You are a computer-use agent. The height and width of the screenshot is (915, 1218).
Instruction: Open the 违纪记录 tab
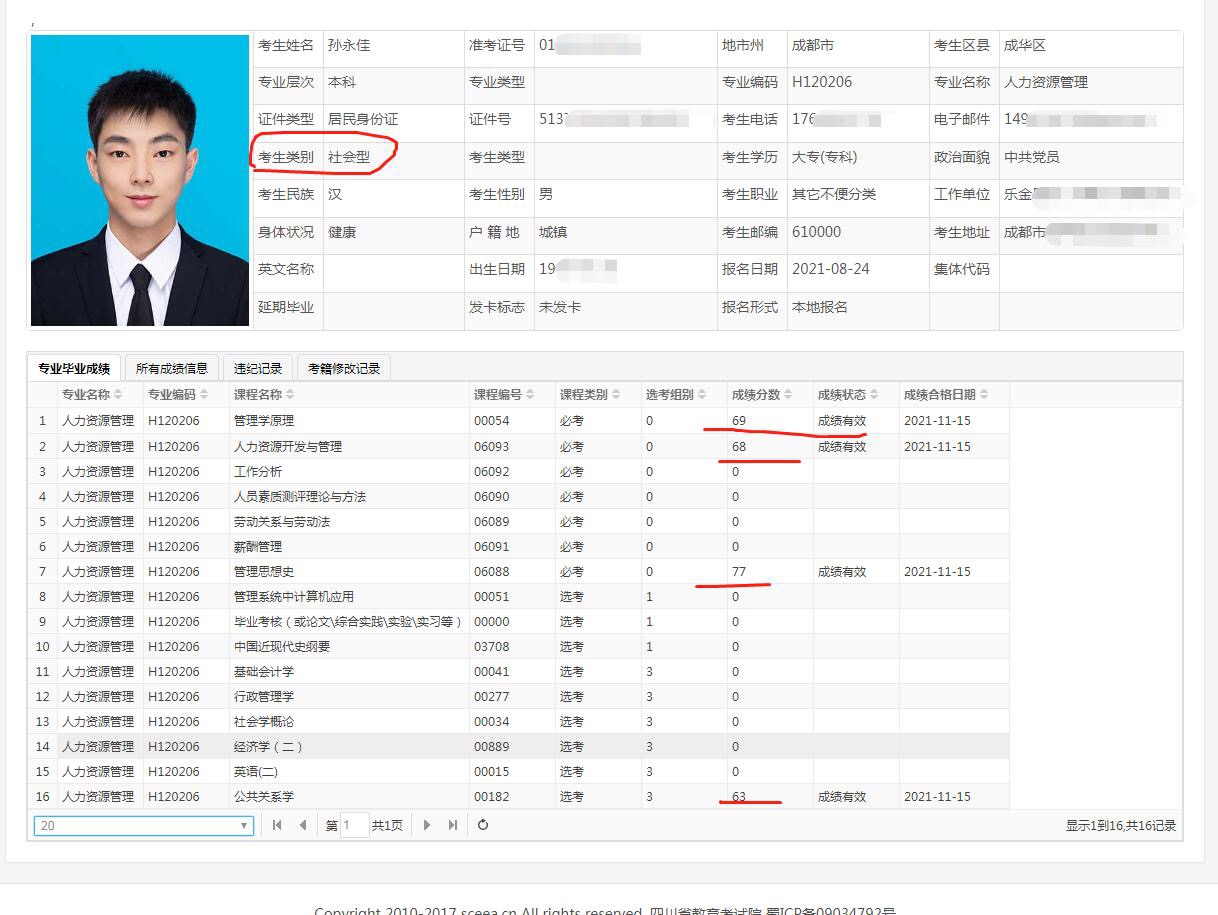[x=258, y=368]
